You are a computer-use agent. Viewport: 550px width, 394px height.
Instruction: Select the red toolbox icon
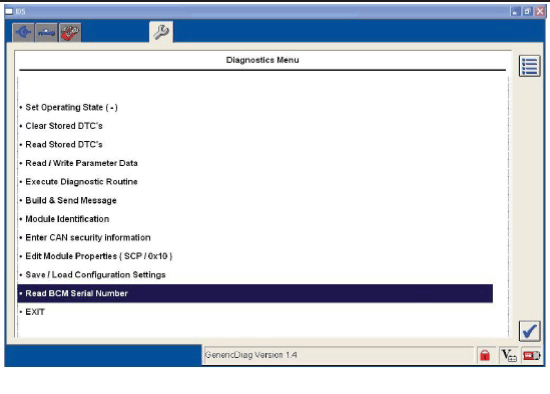point(70,32)
